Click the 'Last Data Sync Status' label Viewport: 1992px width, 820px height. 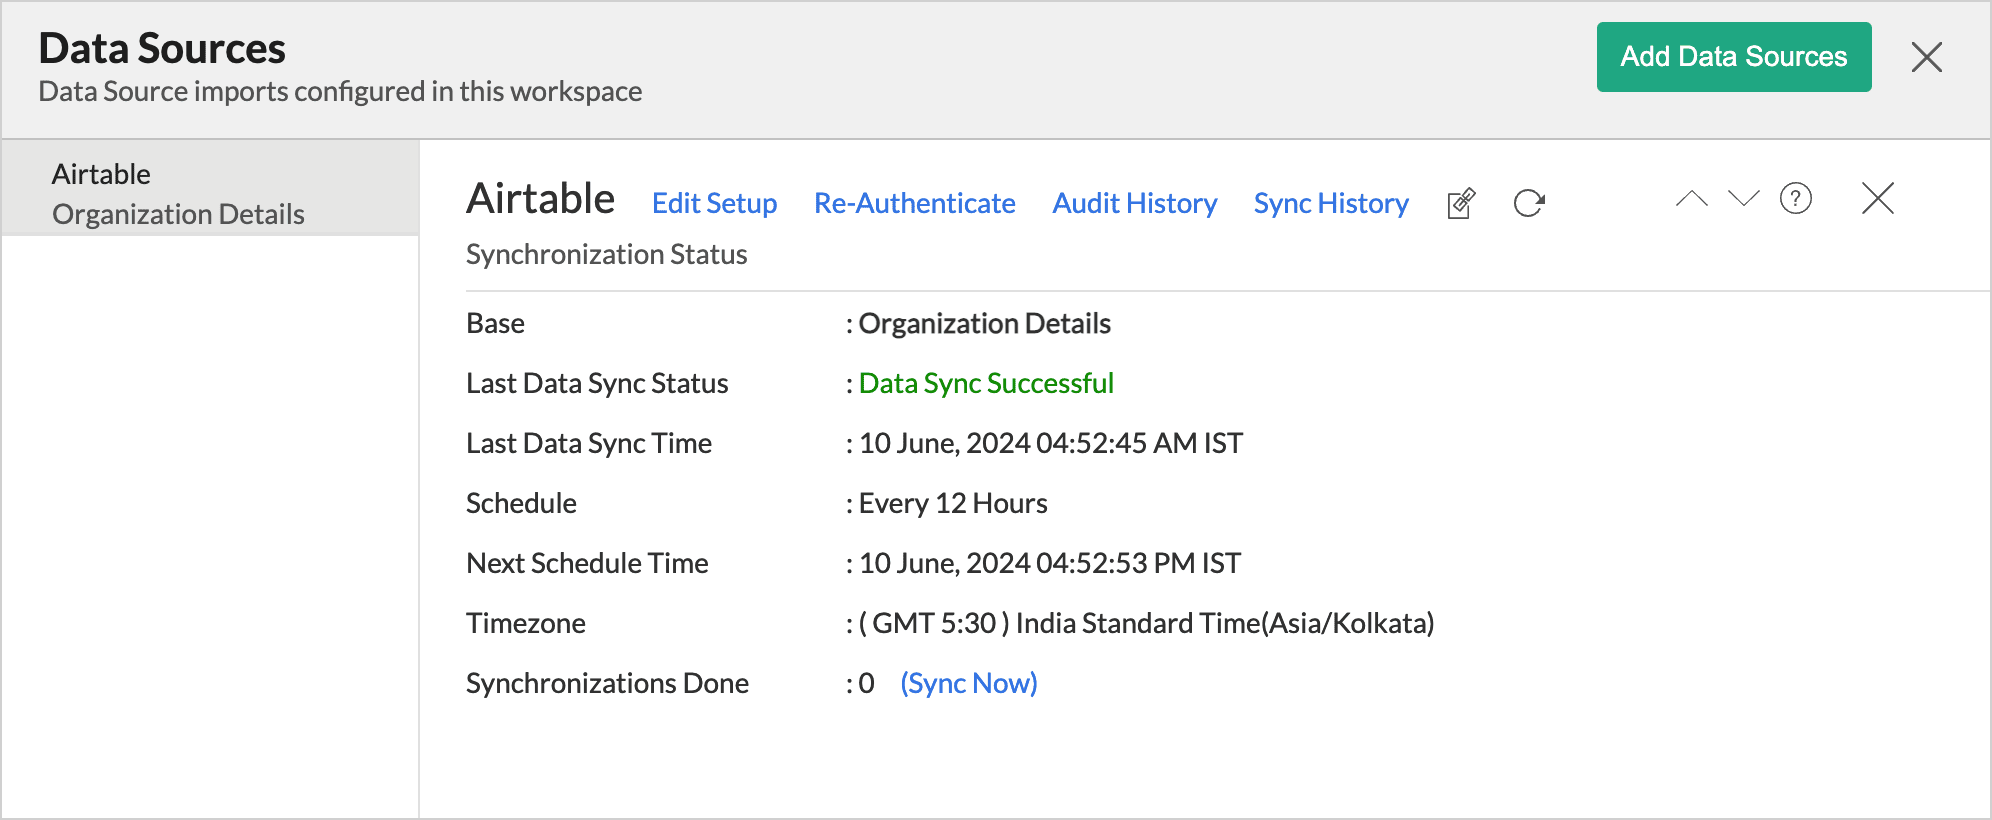[597, 383]
